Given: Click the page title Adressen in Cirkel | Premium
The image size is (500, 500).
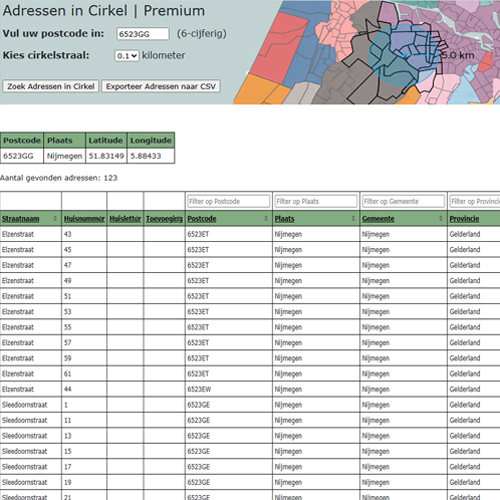Looking at the screenshot, I should coord(104,11).
